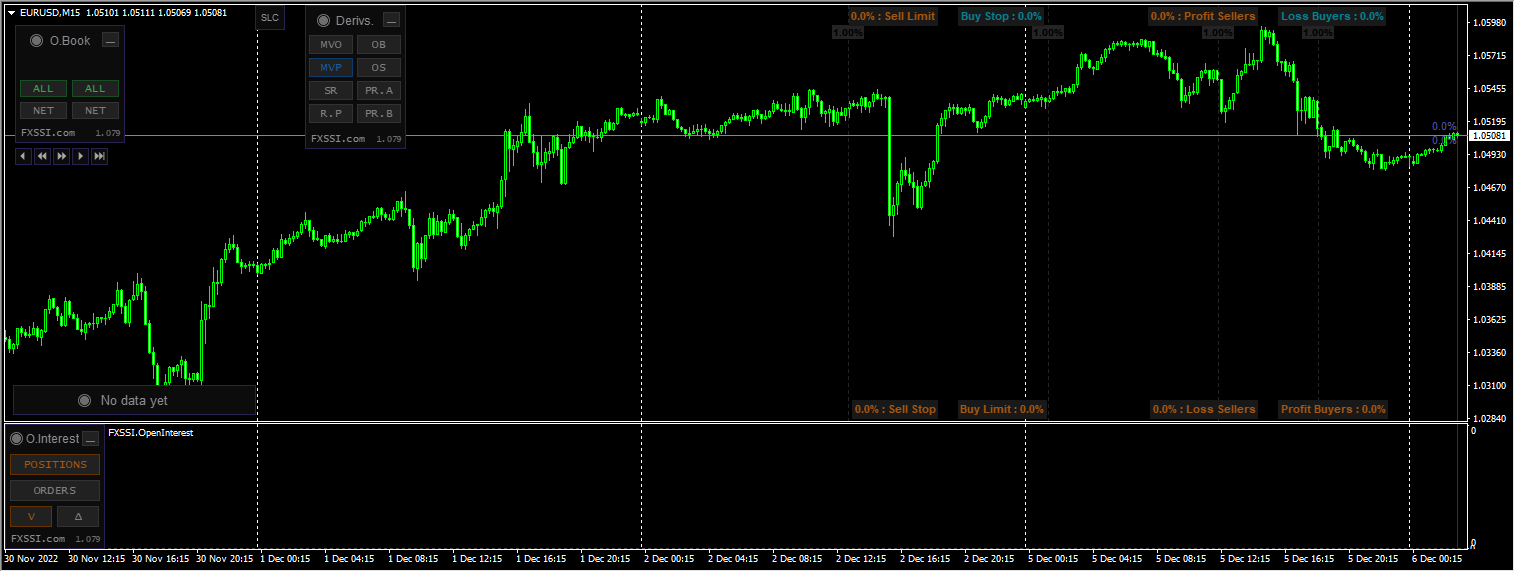Viewport: 1515px width, 572px height.
Task: Select the left ALL button in O.Book
Action: point(43,89)
